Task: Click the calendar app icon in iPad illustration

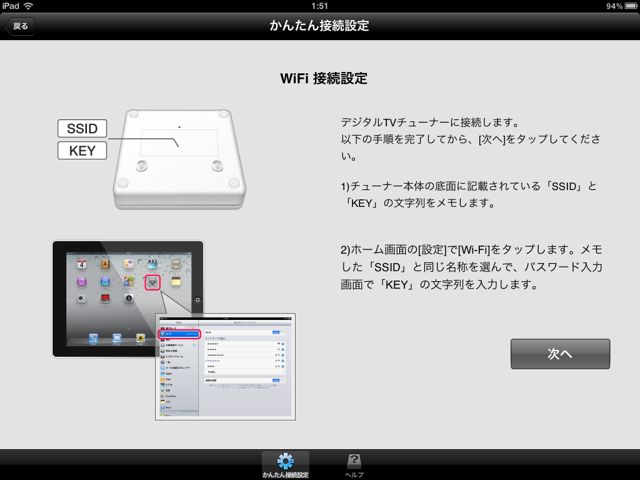Action: (82, 264)
